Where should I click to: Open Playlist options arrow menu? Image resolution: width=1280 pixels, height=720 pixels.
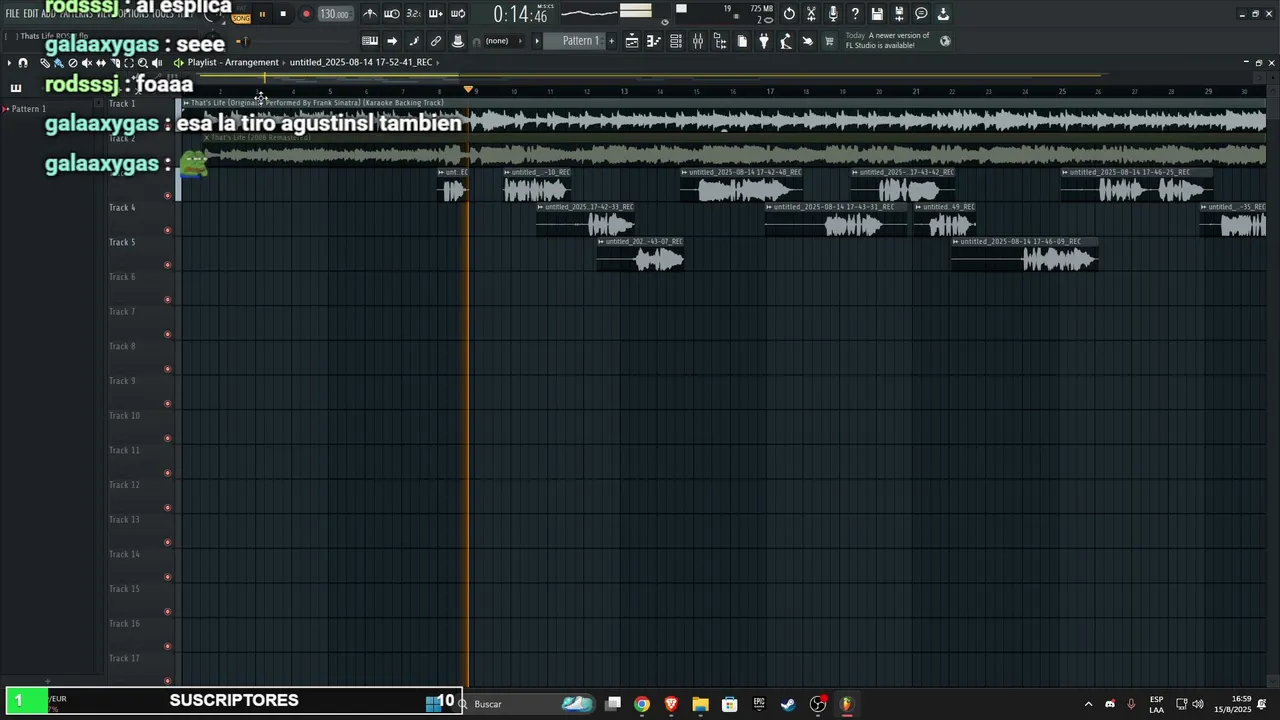[x=9, y=63]
